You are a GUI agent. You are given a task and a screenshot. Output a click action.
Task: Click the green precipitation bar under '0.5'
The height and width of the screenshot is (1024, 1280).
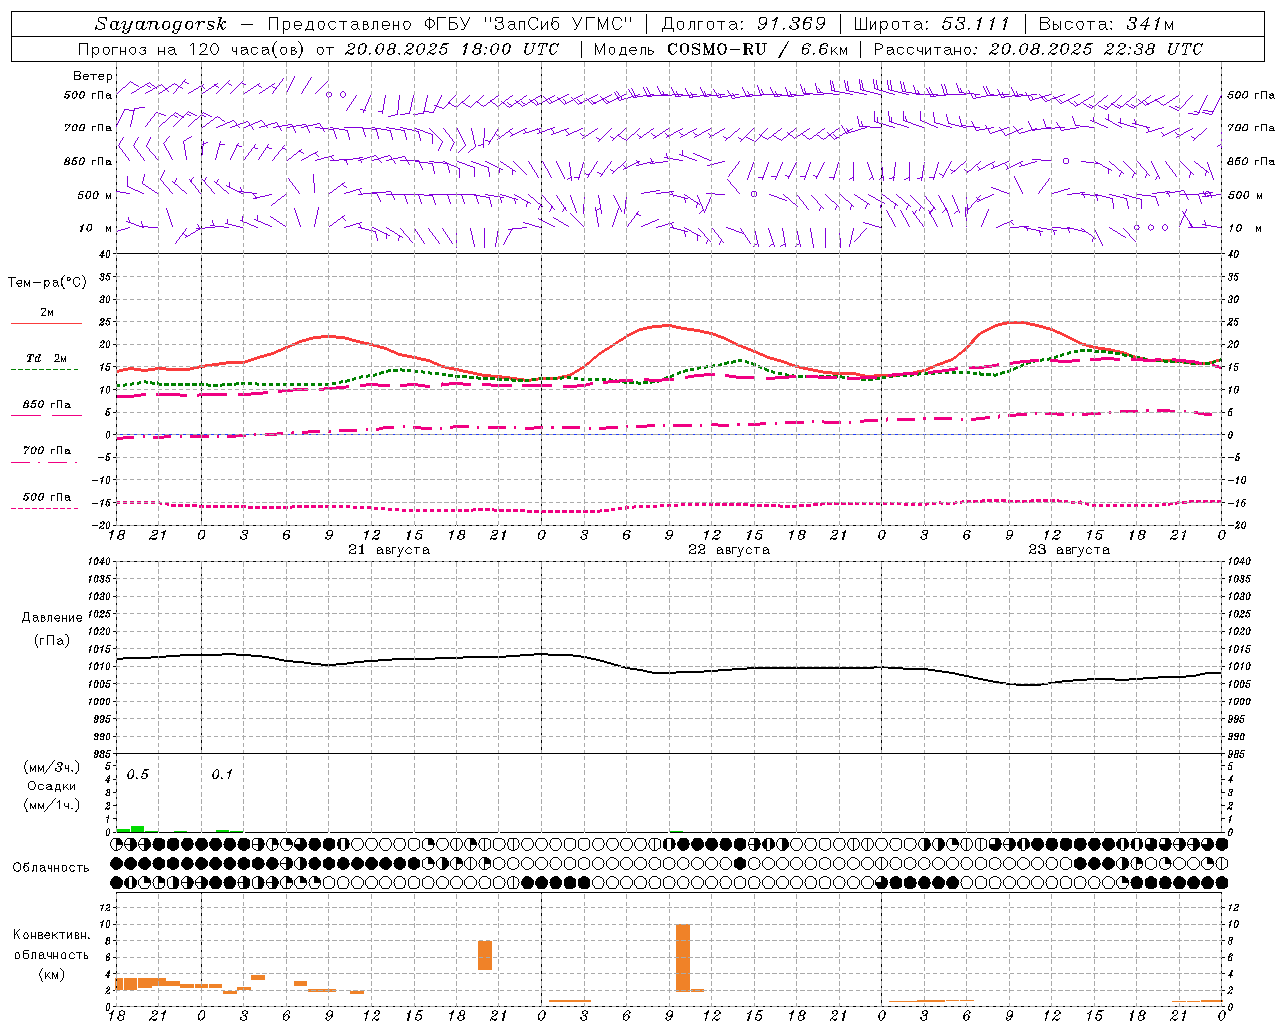(138, 829)
